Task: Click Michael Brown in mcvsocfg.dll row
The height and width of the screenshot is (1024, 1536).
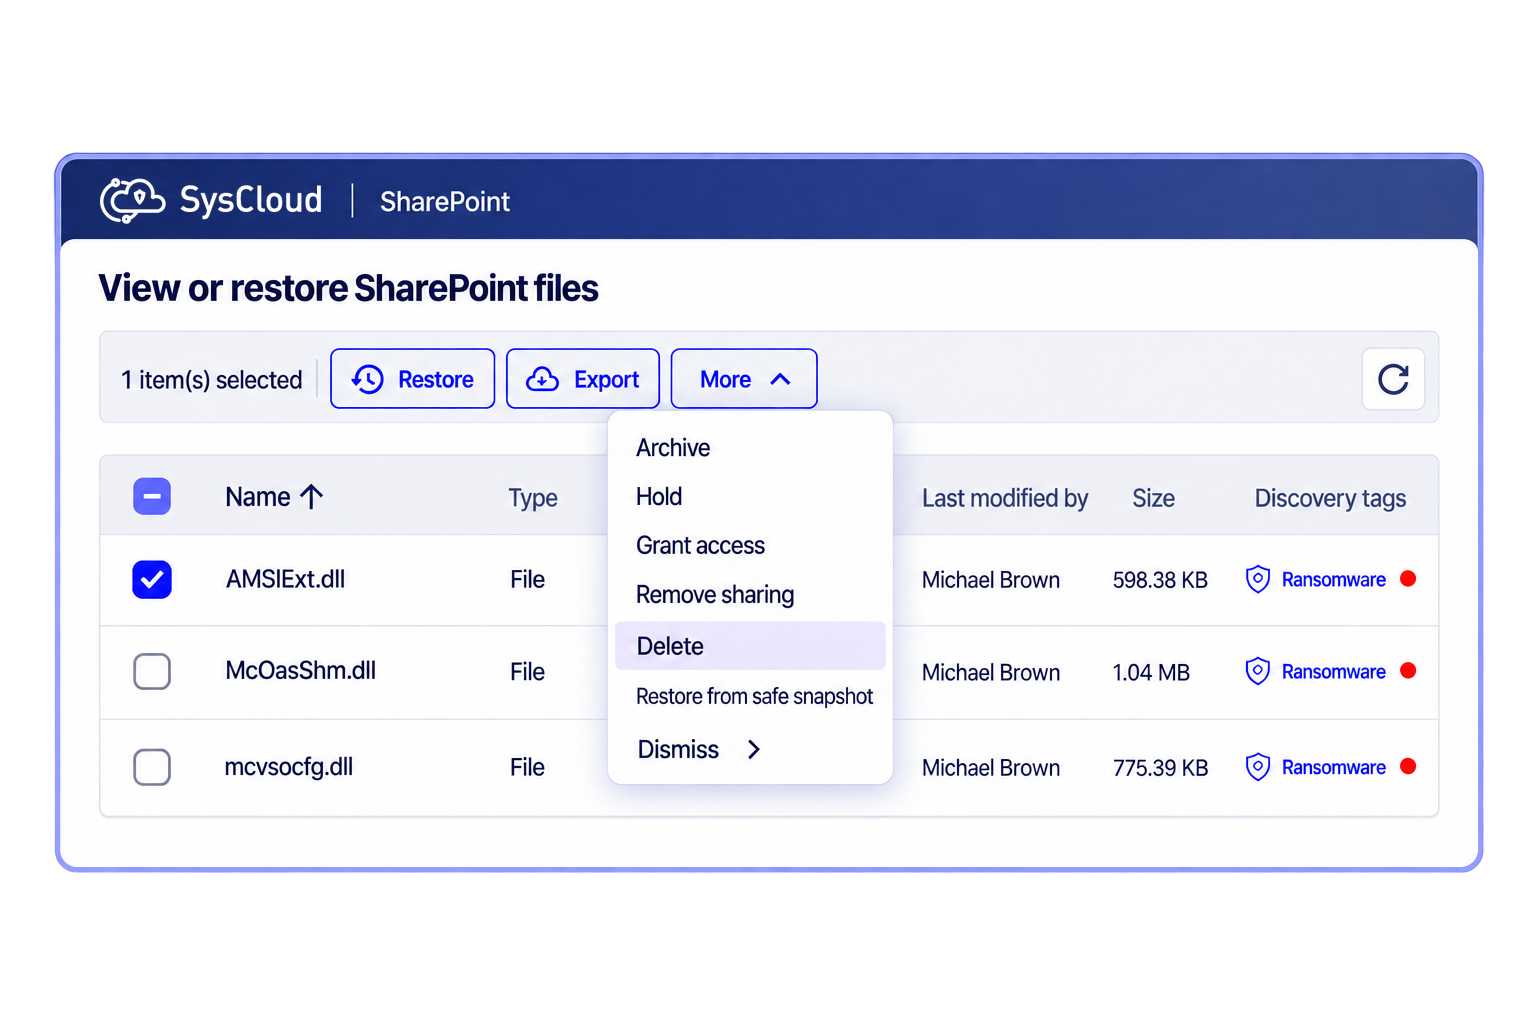Action: (x=991, y=768)
